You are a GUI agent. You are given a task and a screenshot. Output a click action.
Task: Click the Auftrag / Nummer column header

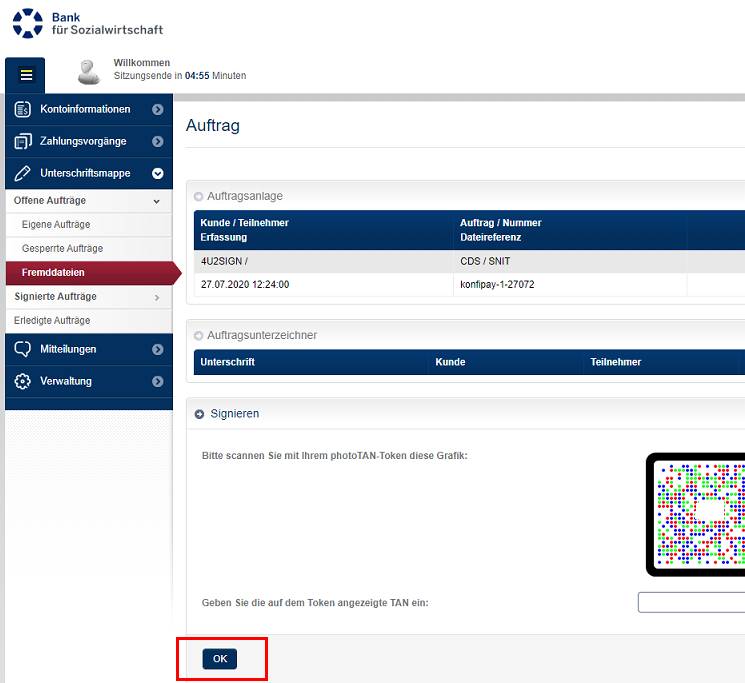[501, 223]
